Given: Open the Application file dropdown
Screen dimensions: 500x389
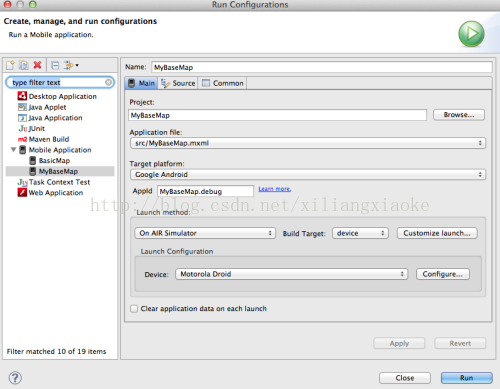Looking at the screenshot, I should pyautogui.click(x=308, y=143).
